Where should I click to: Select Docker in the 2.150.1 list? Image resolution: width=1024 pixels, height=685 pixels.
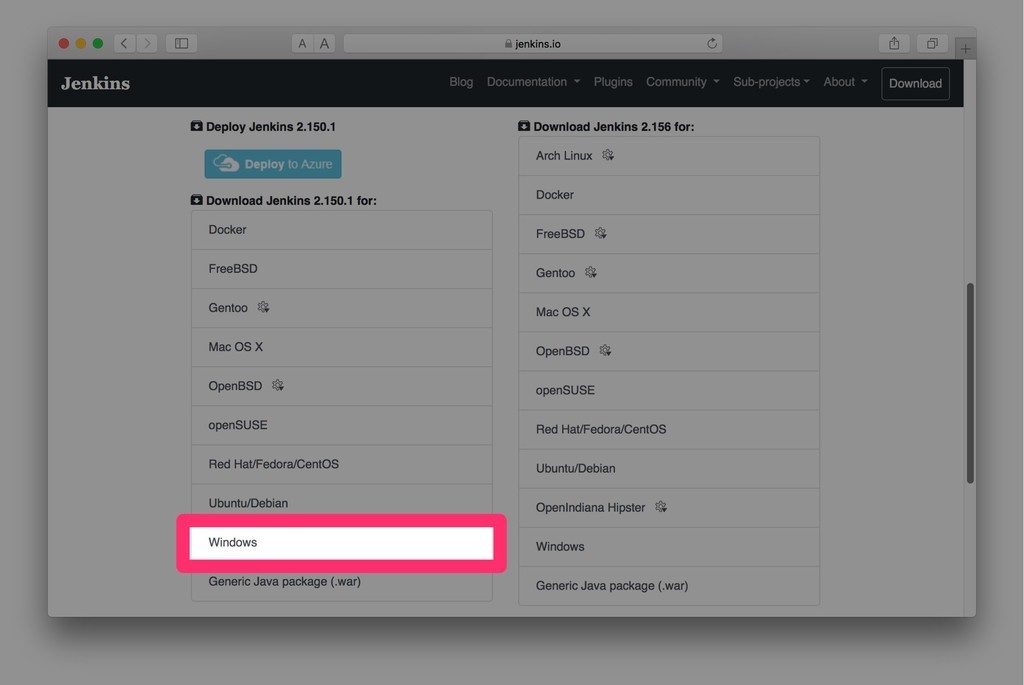click(342, 230)
